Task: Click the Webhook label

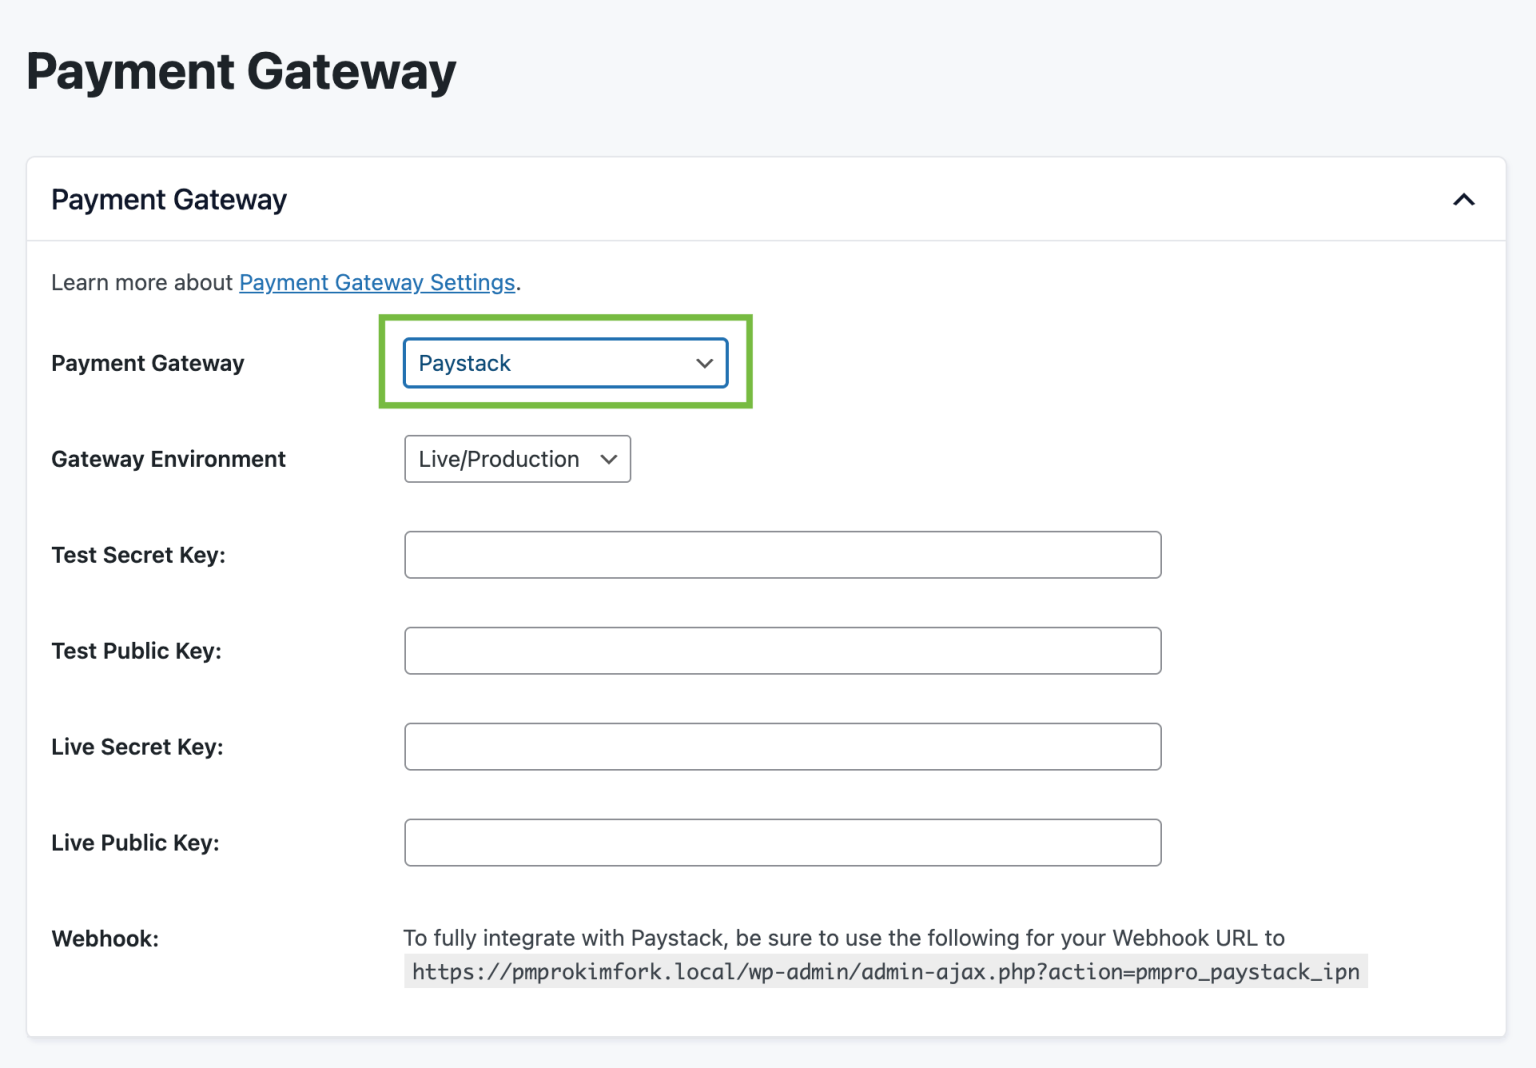Action: (x=104, y=939)
